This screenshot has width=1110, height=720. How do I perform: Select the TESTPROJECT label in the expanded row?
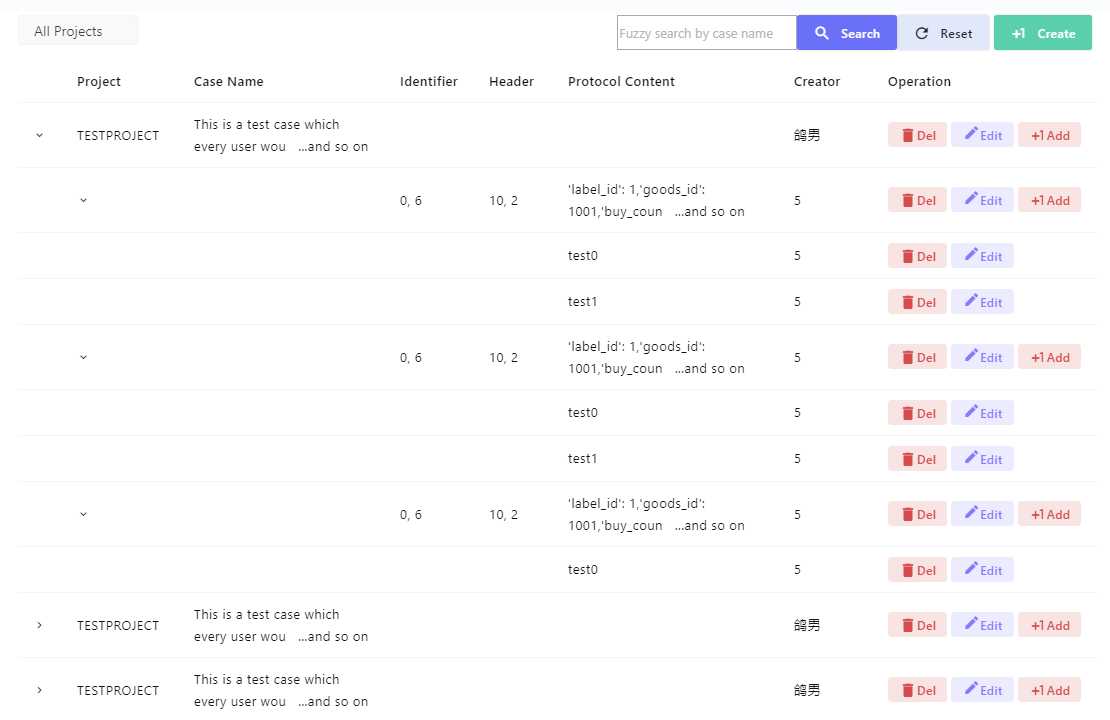[x=118, y=135]
